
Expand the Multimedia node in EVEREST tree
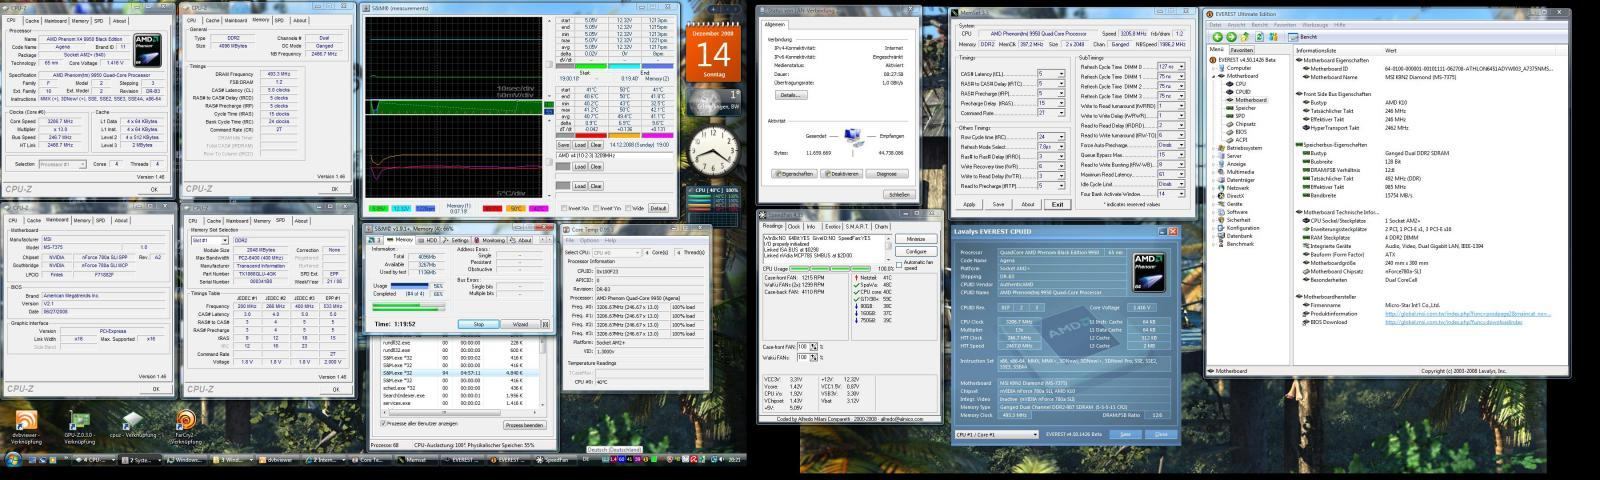(1213, 172)
